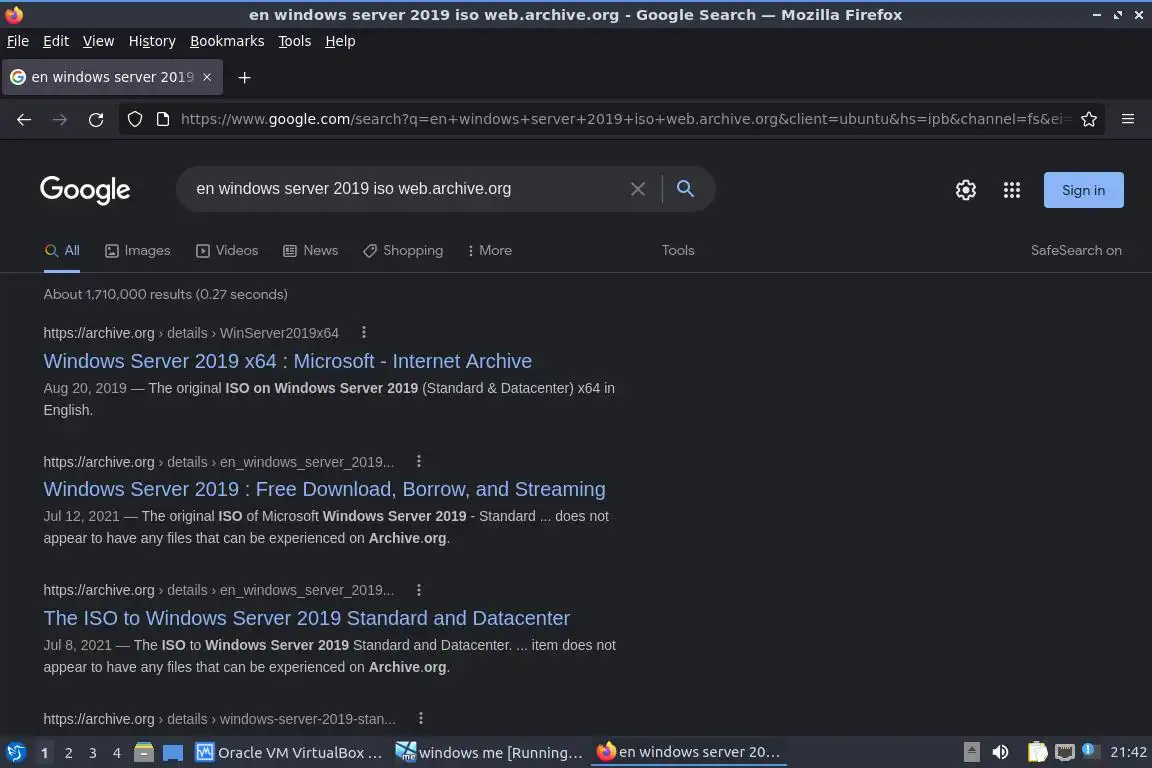Switch to workspace 3 in the taskbar
The image size is (1152, 768).
[x=93, y=753]
